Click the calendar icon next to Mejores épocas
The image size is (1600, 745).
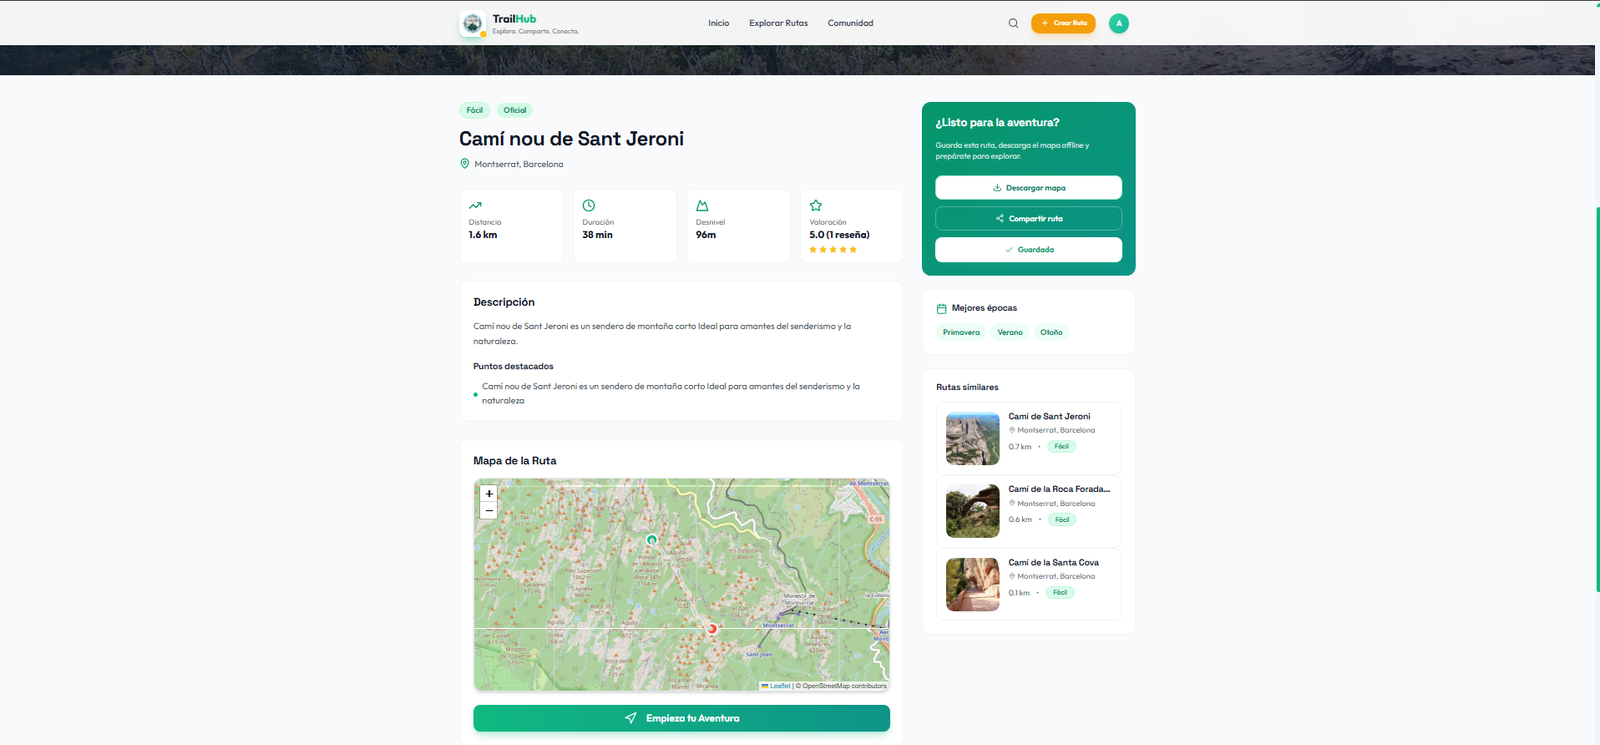(941, 308)
